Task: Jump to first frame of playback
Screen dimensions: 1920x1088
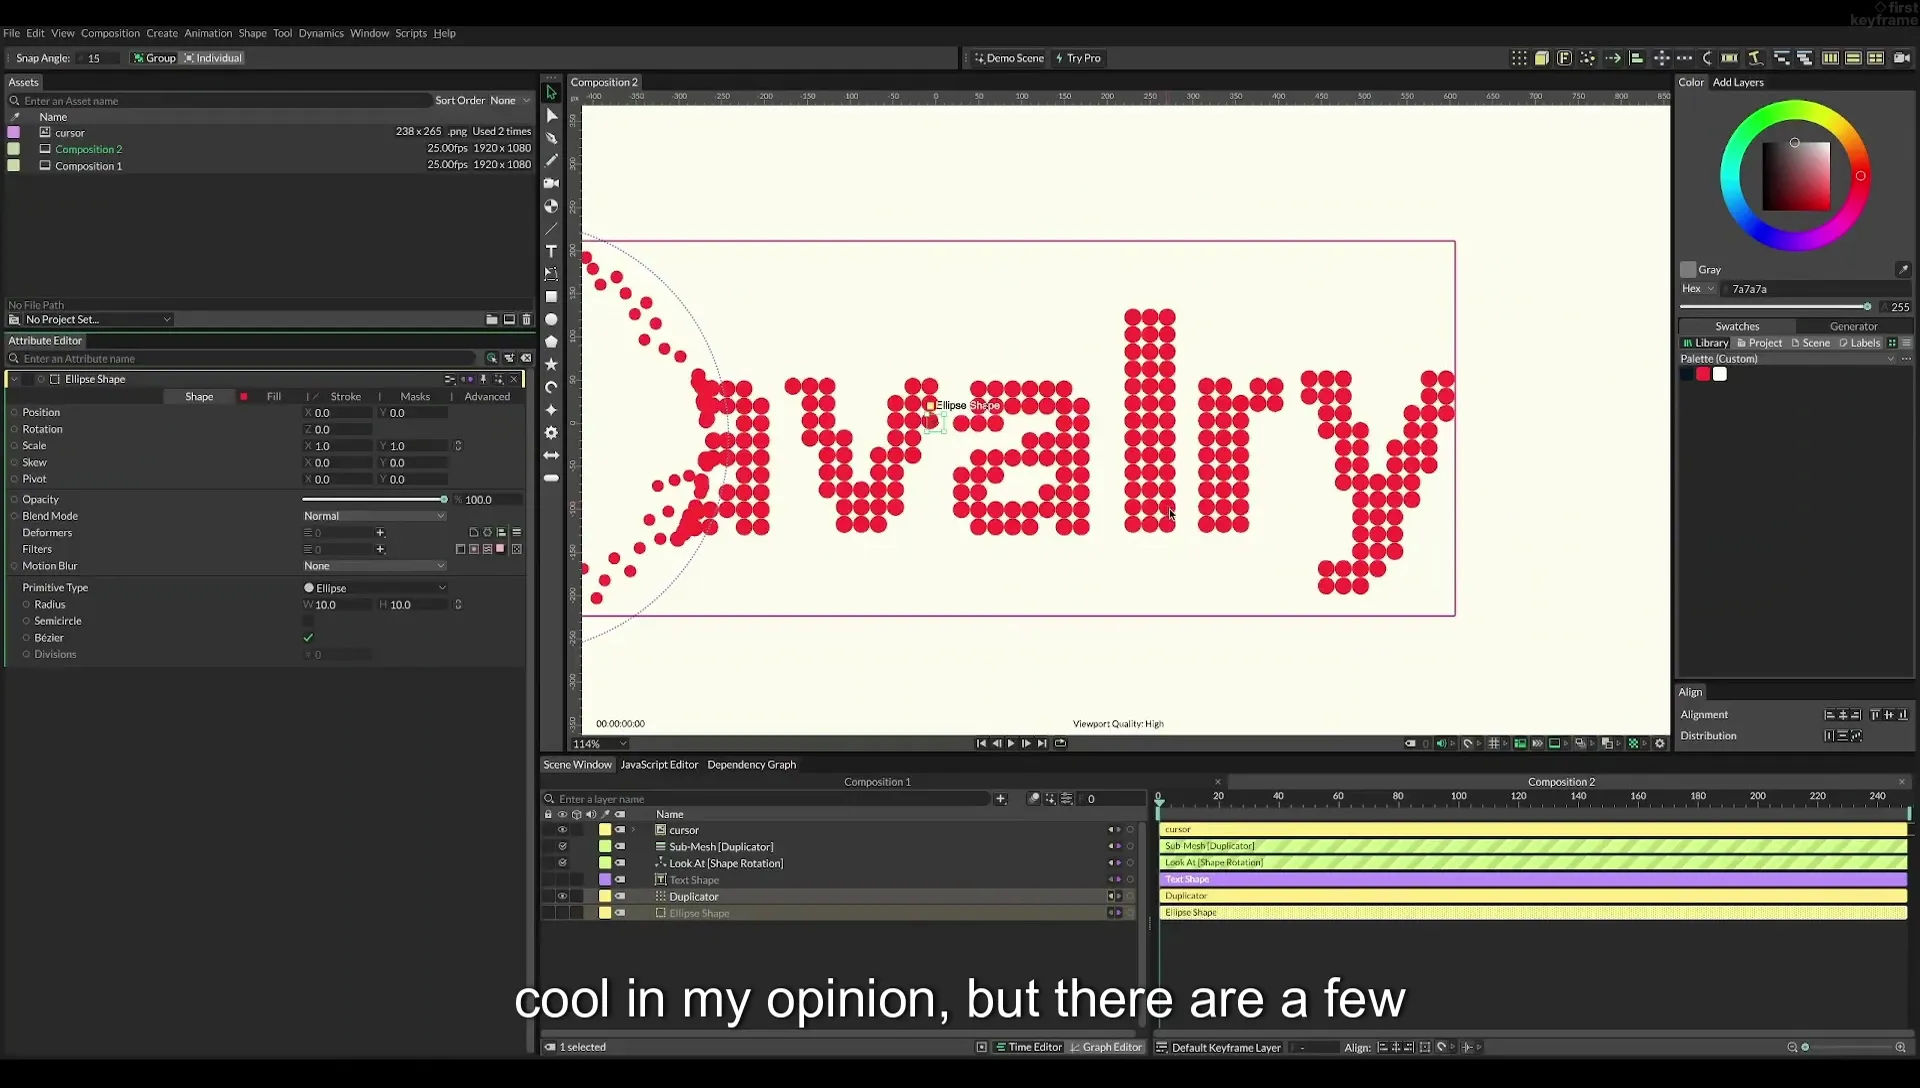Action: [x=980, y=743]
